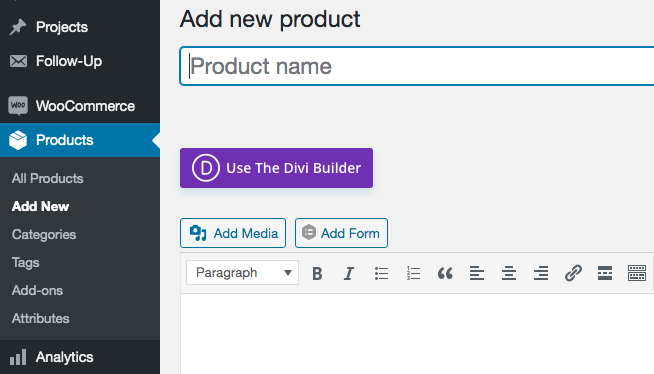Image resolution: width=654 pixels, height=374 pixels.
Task: Toggle the toolbar kitchen sink
Action: [x=637, y=274]
